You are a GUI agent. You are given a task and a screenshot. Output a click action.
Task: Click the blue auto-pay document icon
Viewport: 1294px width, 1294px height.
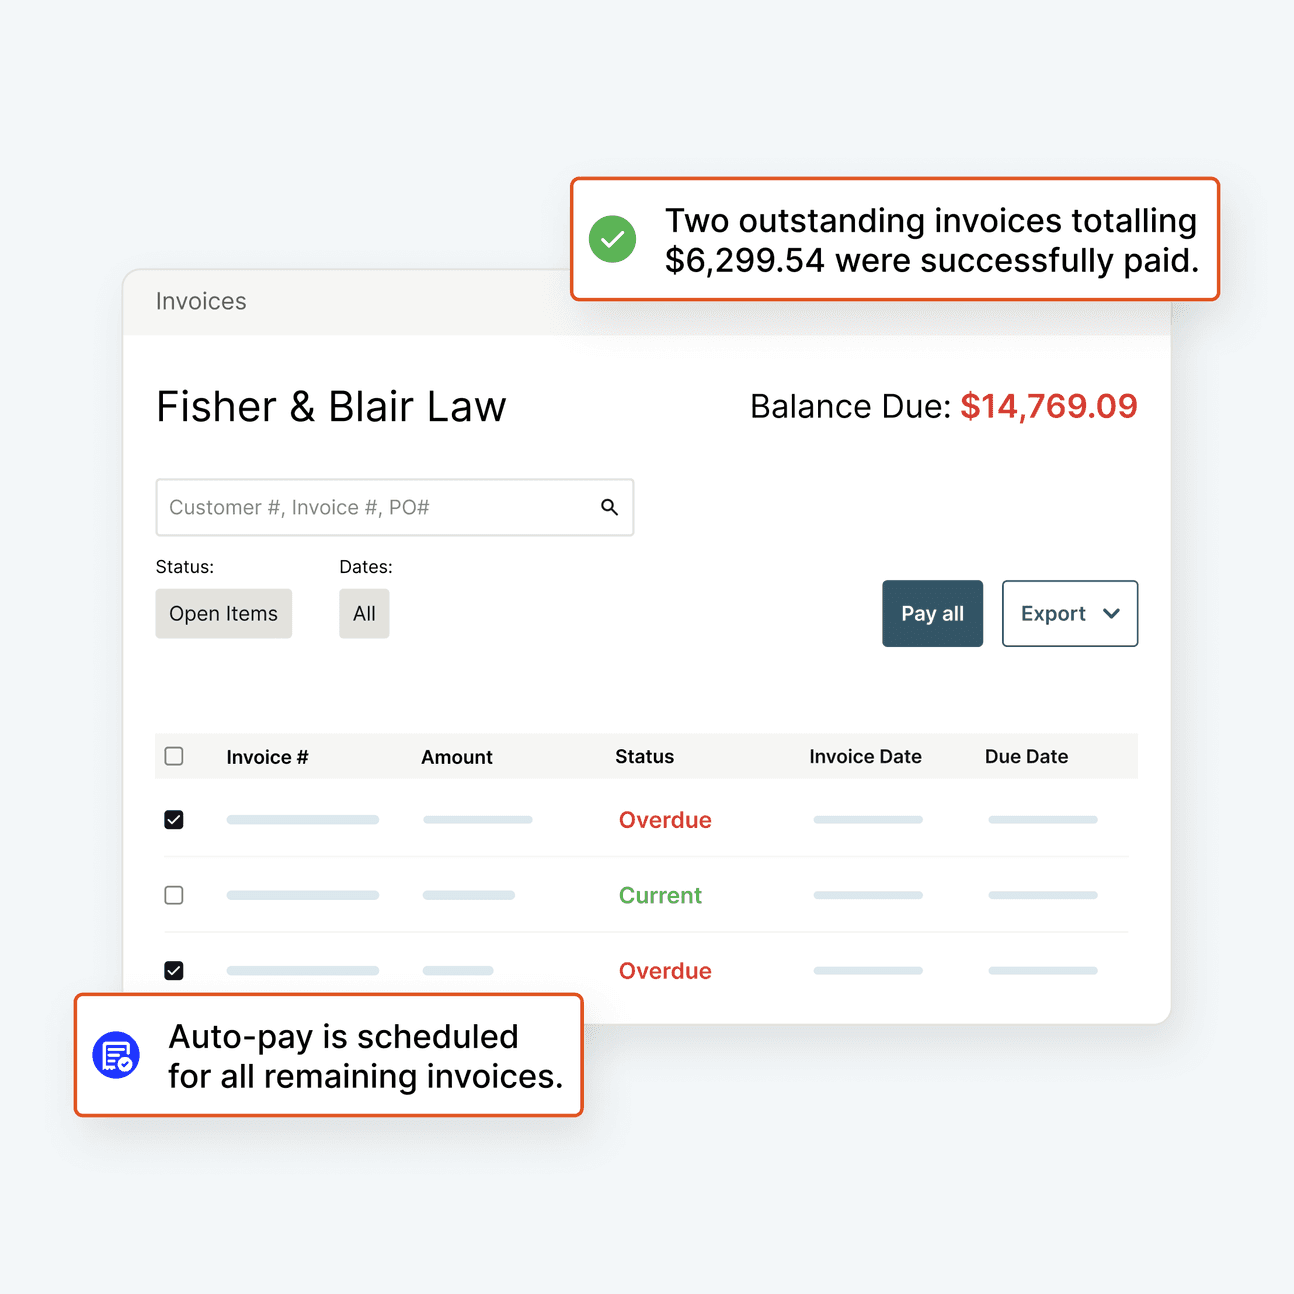[x=116, y=1055]
